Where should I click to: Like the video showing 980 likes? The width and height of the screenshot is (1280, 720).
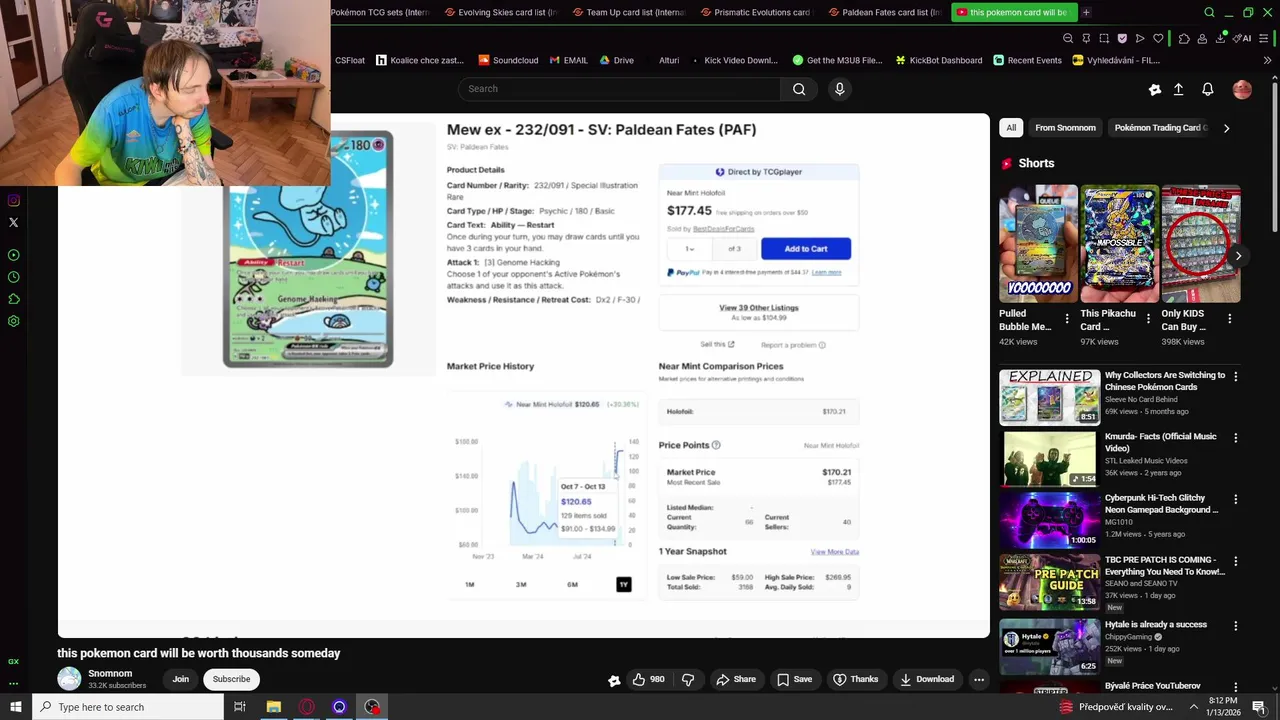648,679
